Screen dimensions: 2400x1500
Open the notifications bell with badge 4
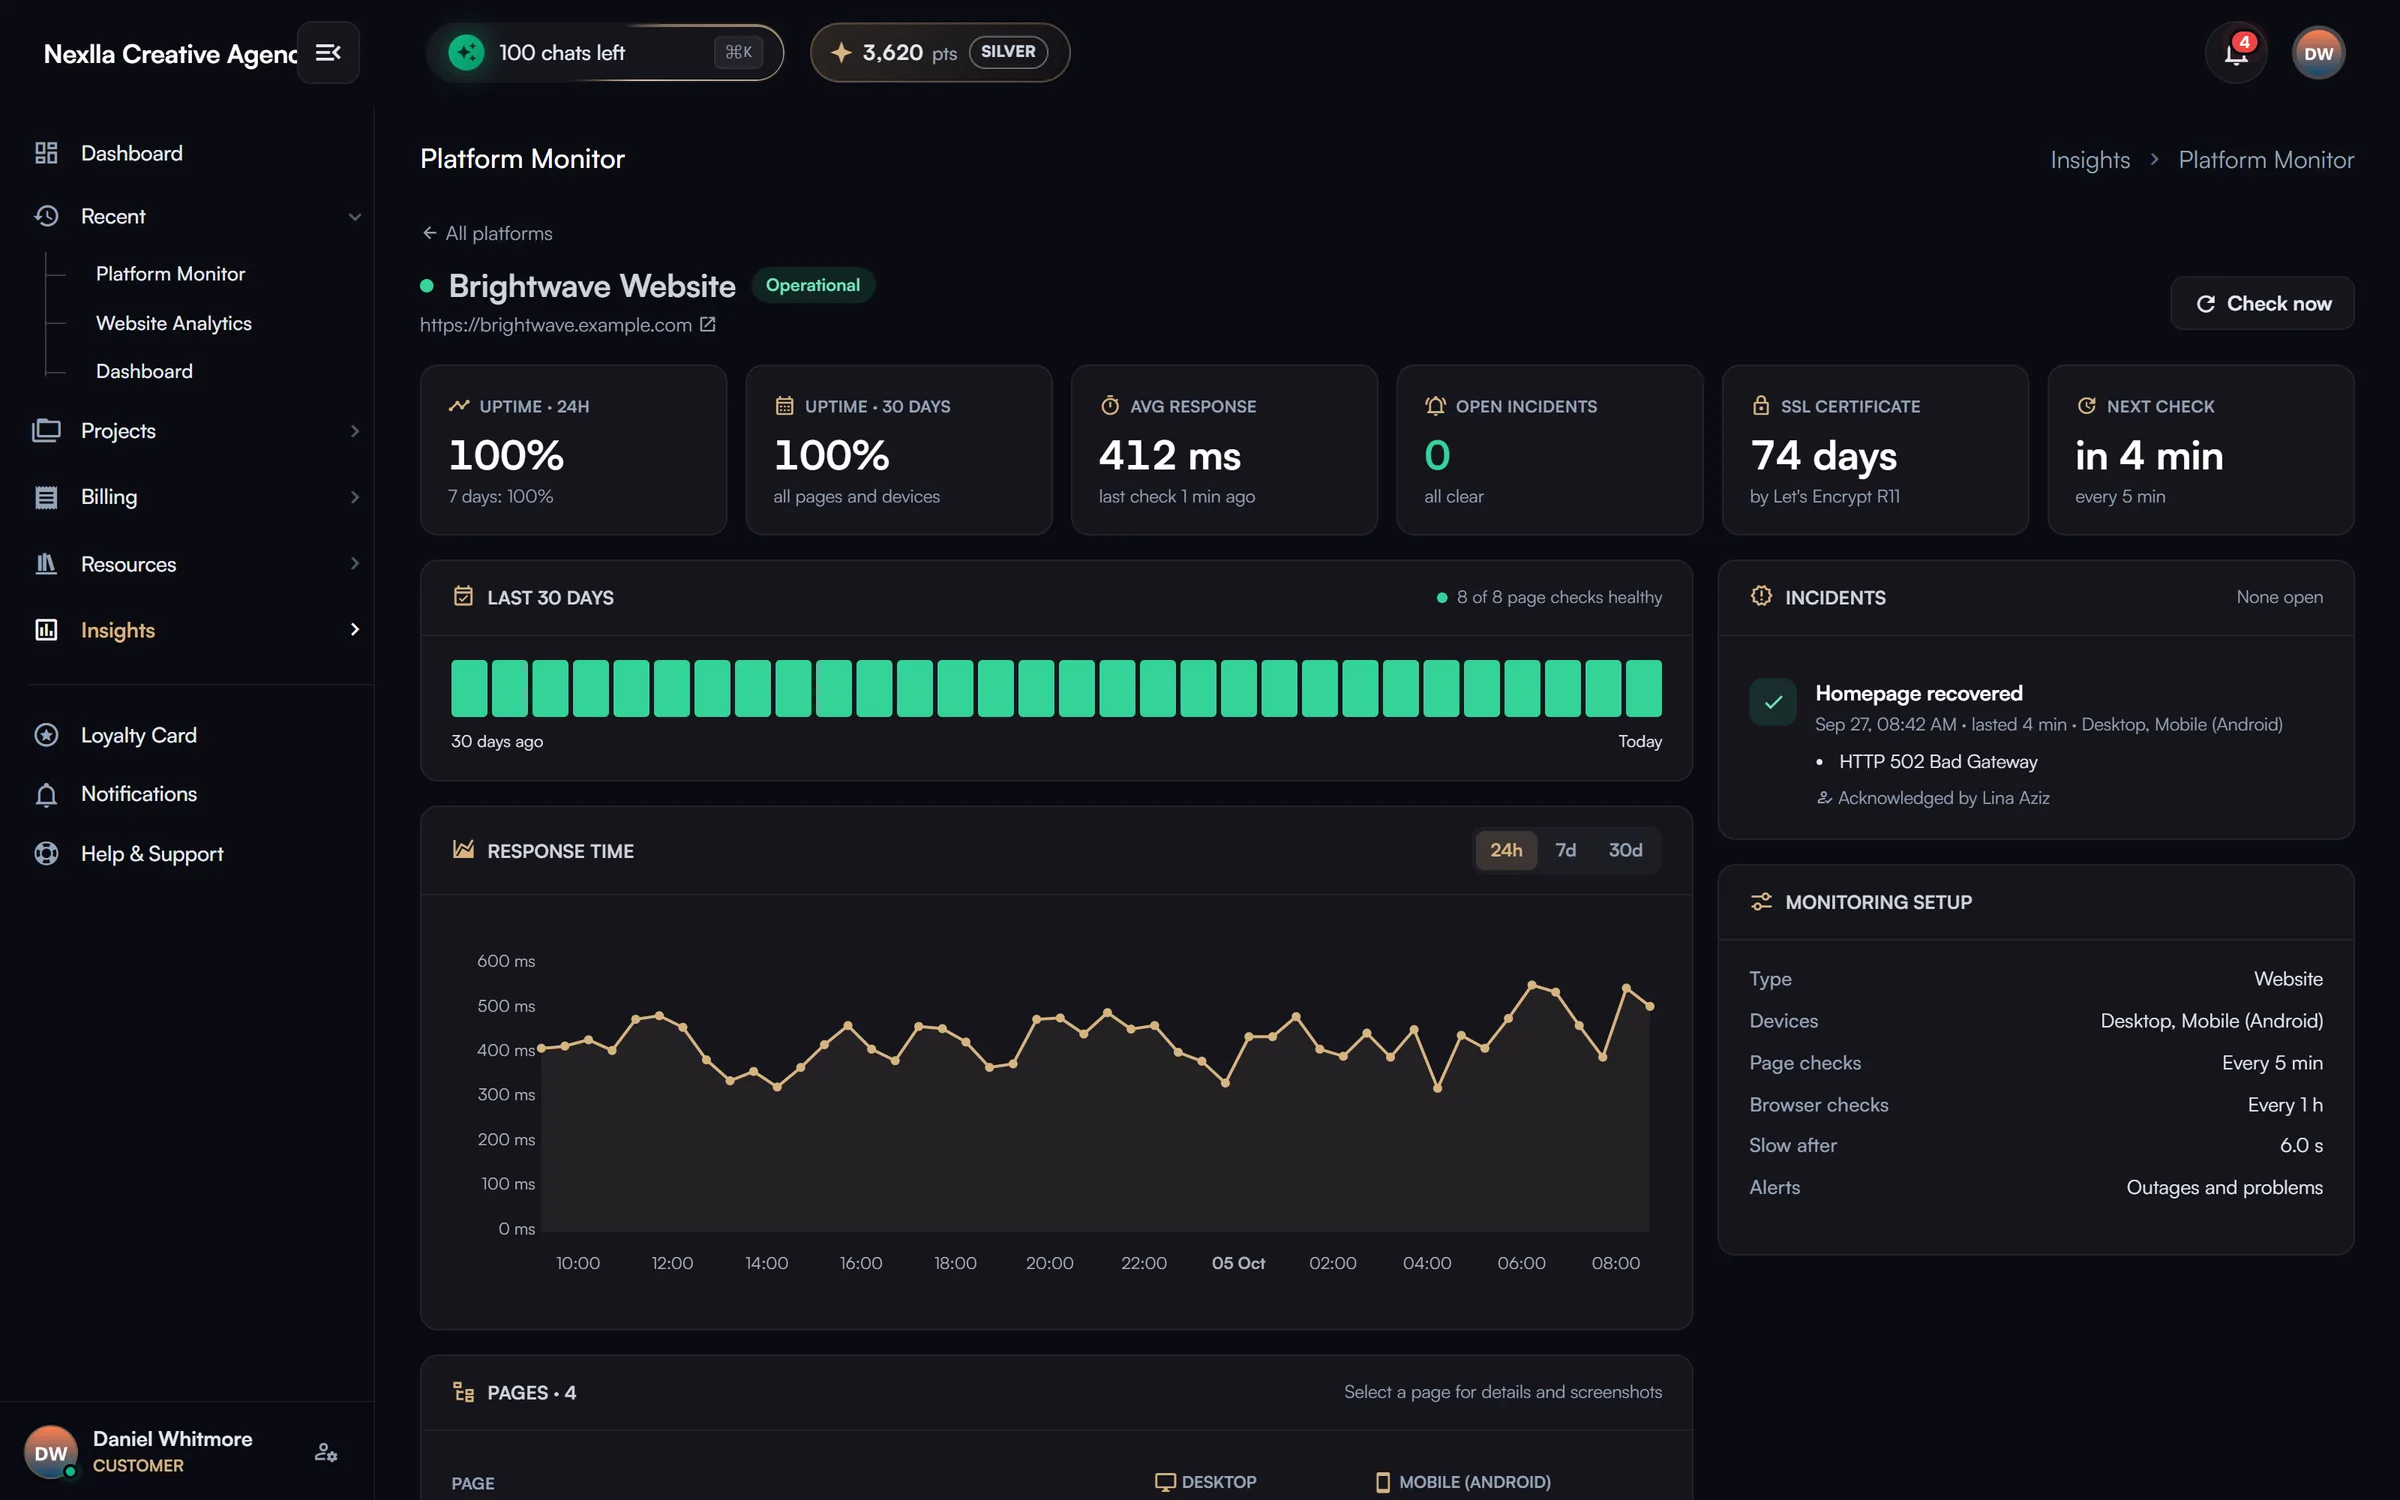(x=2236, y=53)
